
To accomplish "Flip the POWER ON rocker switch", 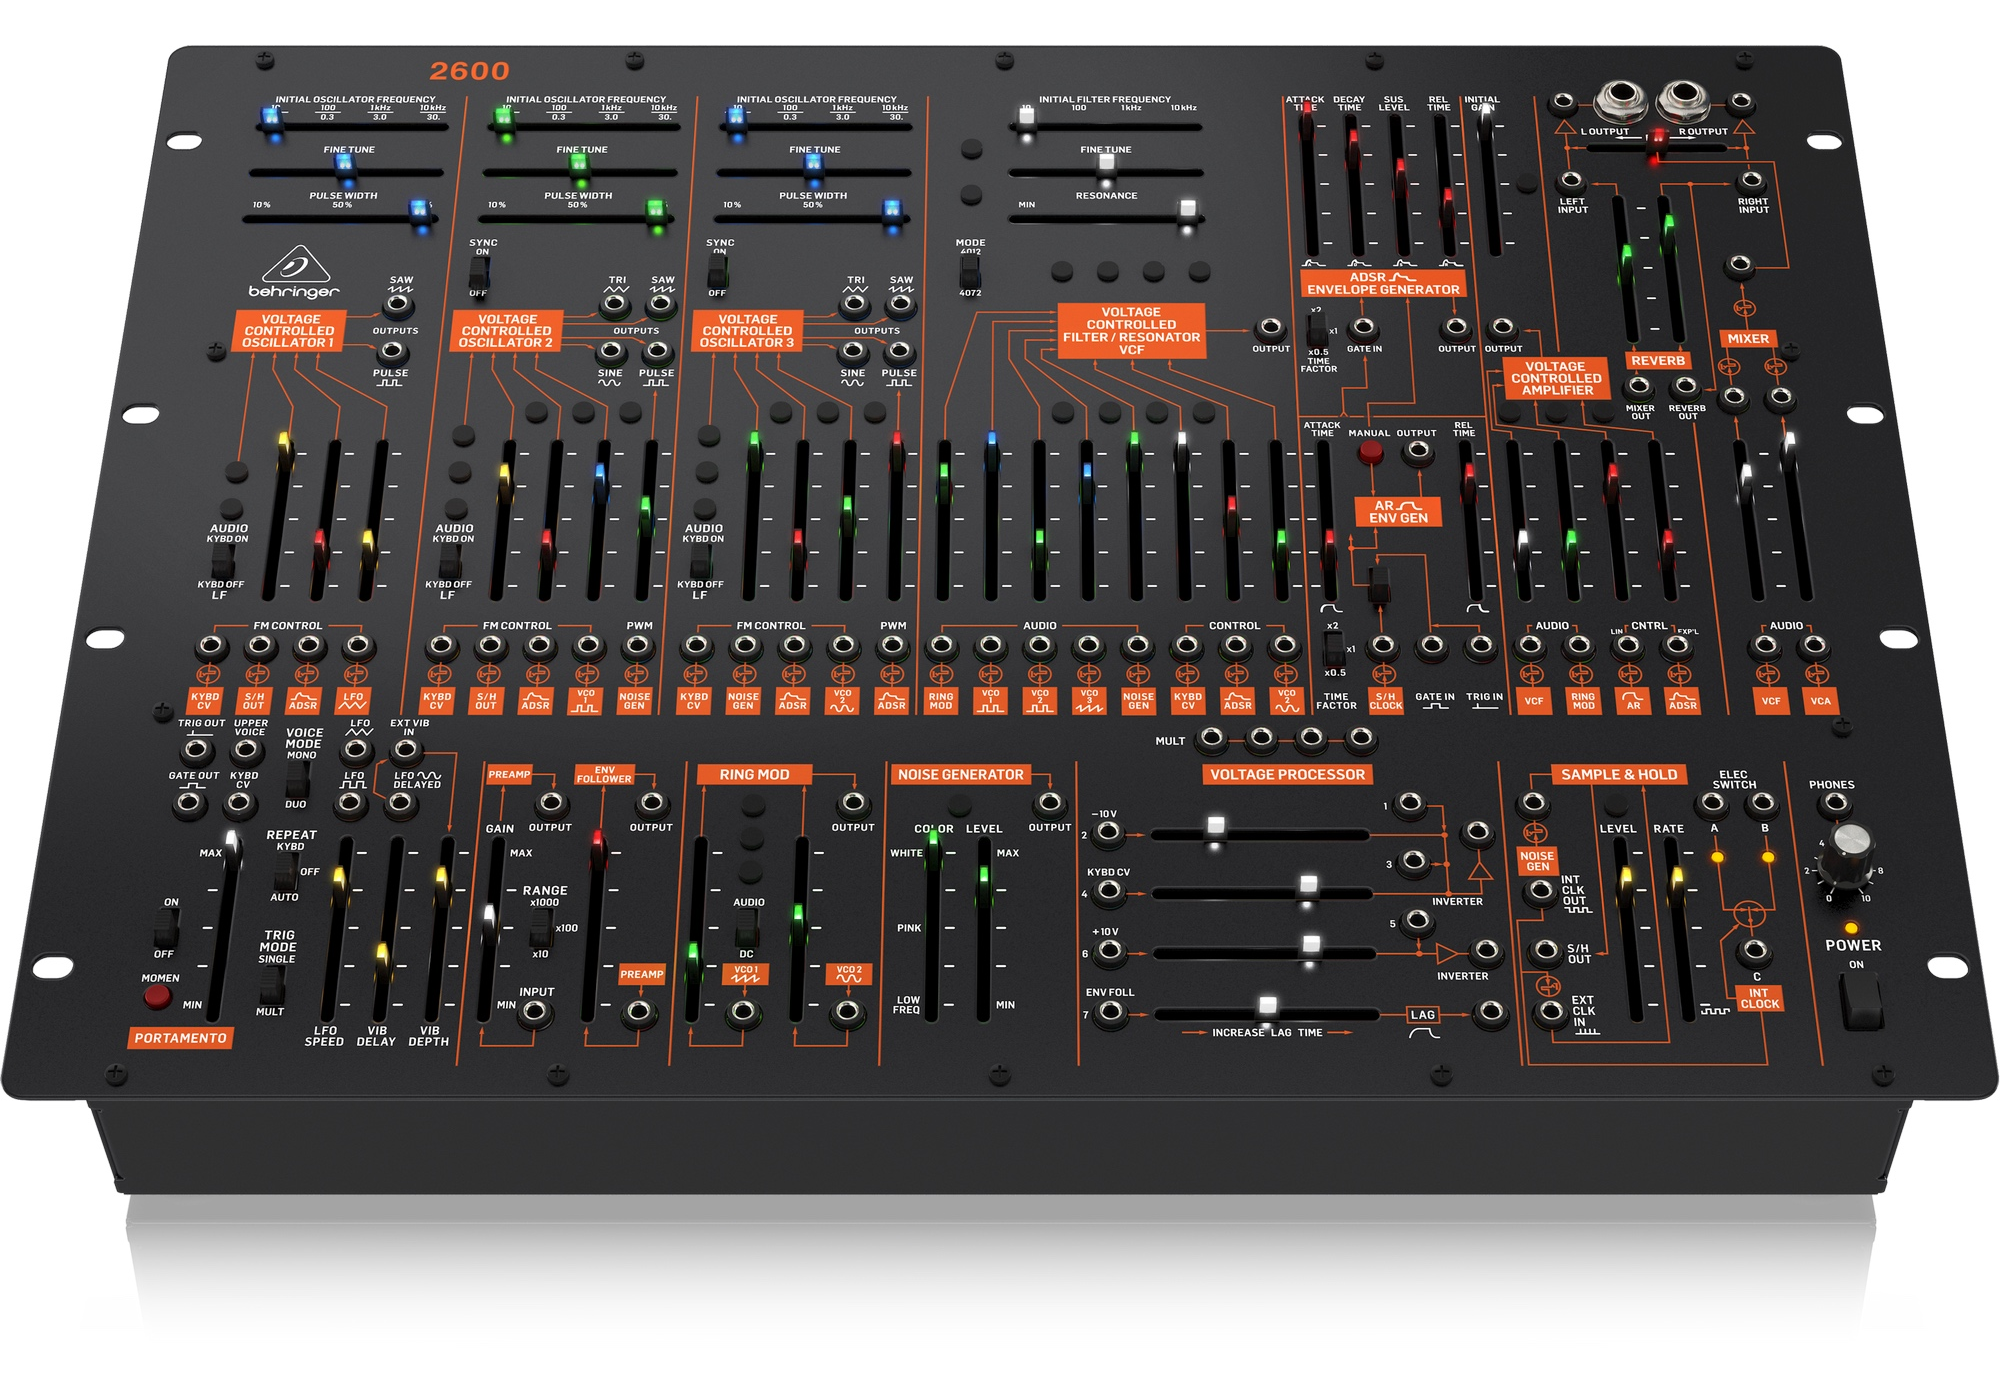I will coord(1862,1001).
